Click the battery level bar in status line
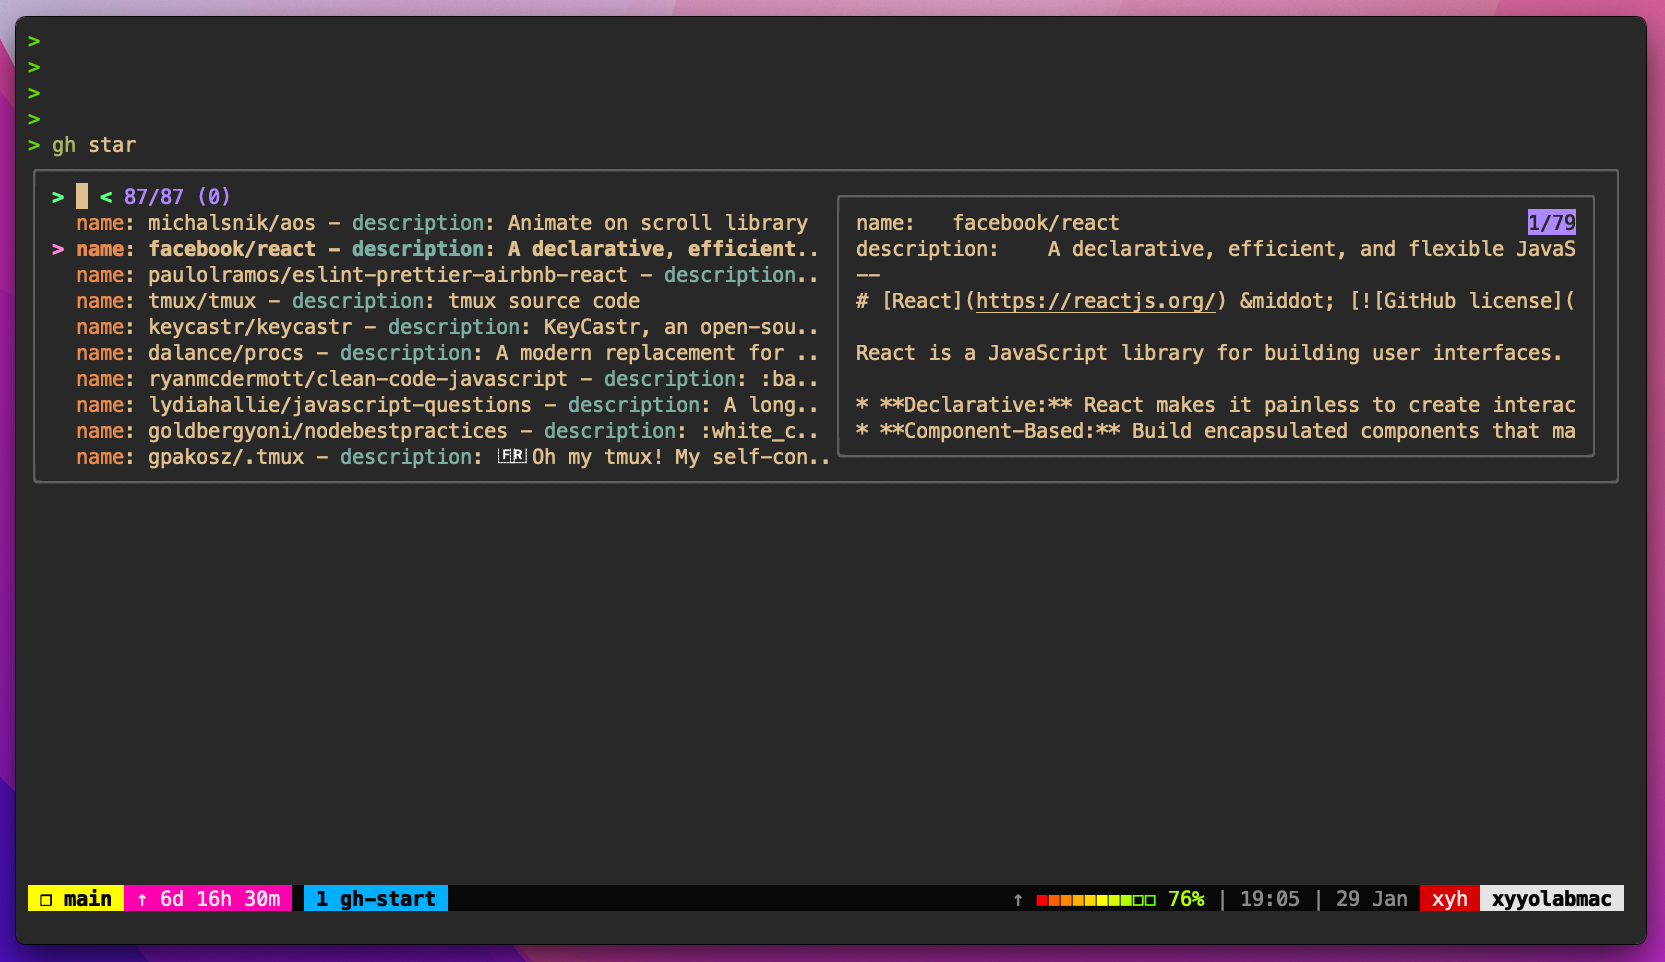This screenshot has height=962, width=1665. click(x=1096, y=900)
